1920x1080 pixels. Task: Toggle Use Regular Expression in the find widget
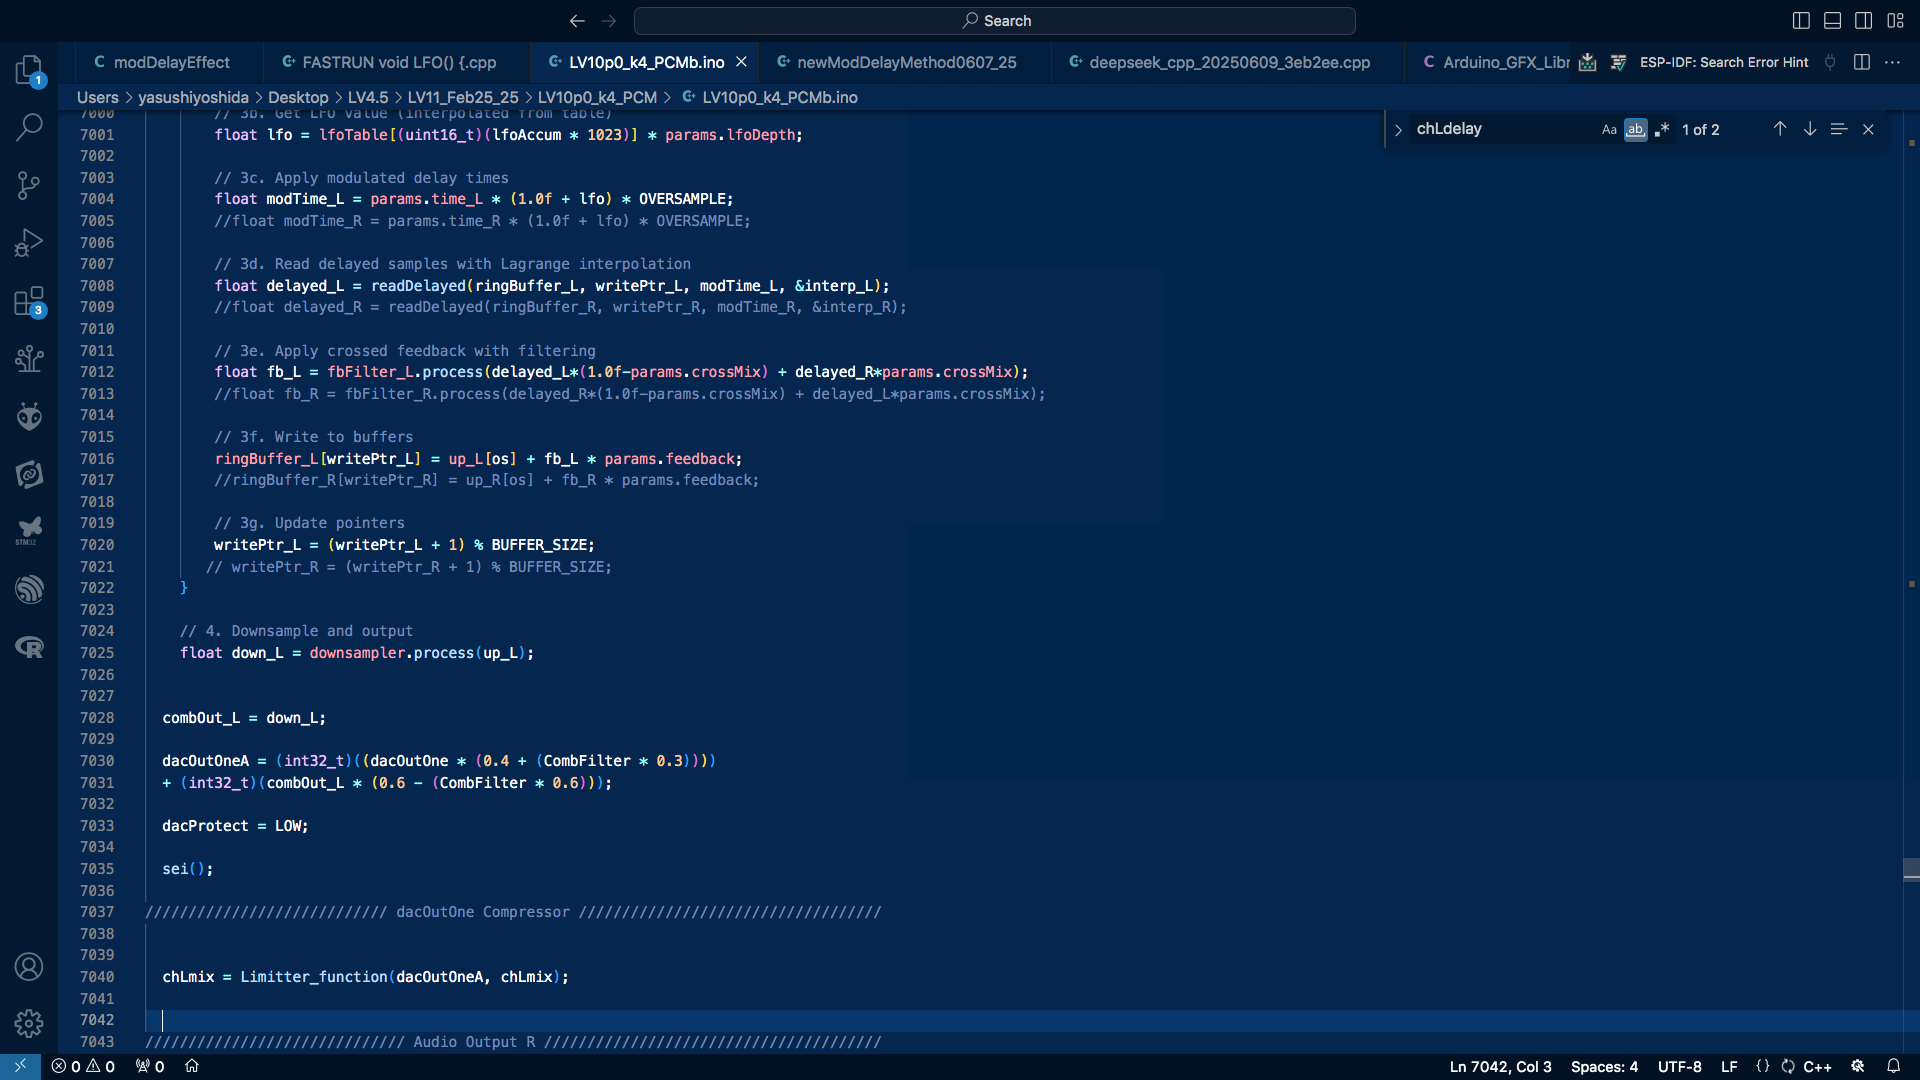[x=1662, y=129]
